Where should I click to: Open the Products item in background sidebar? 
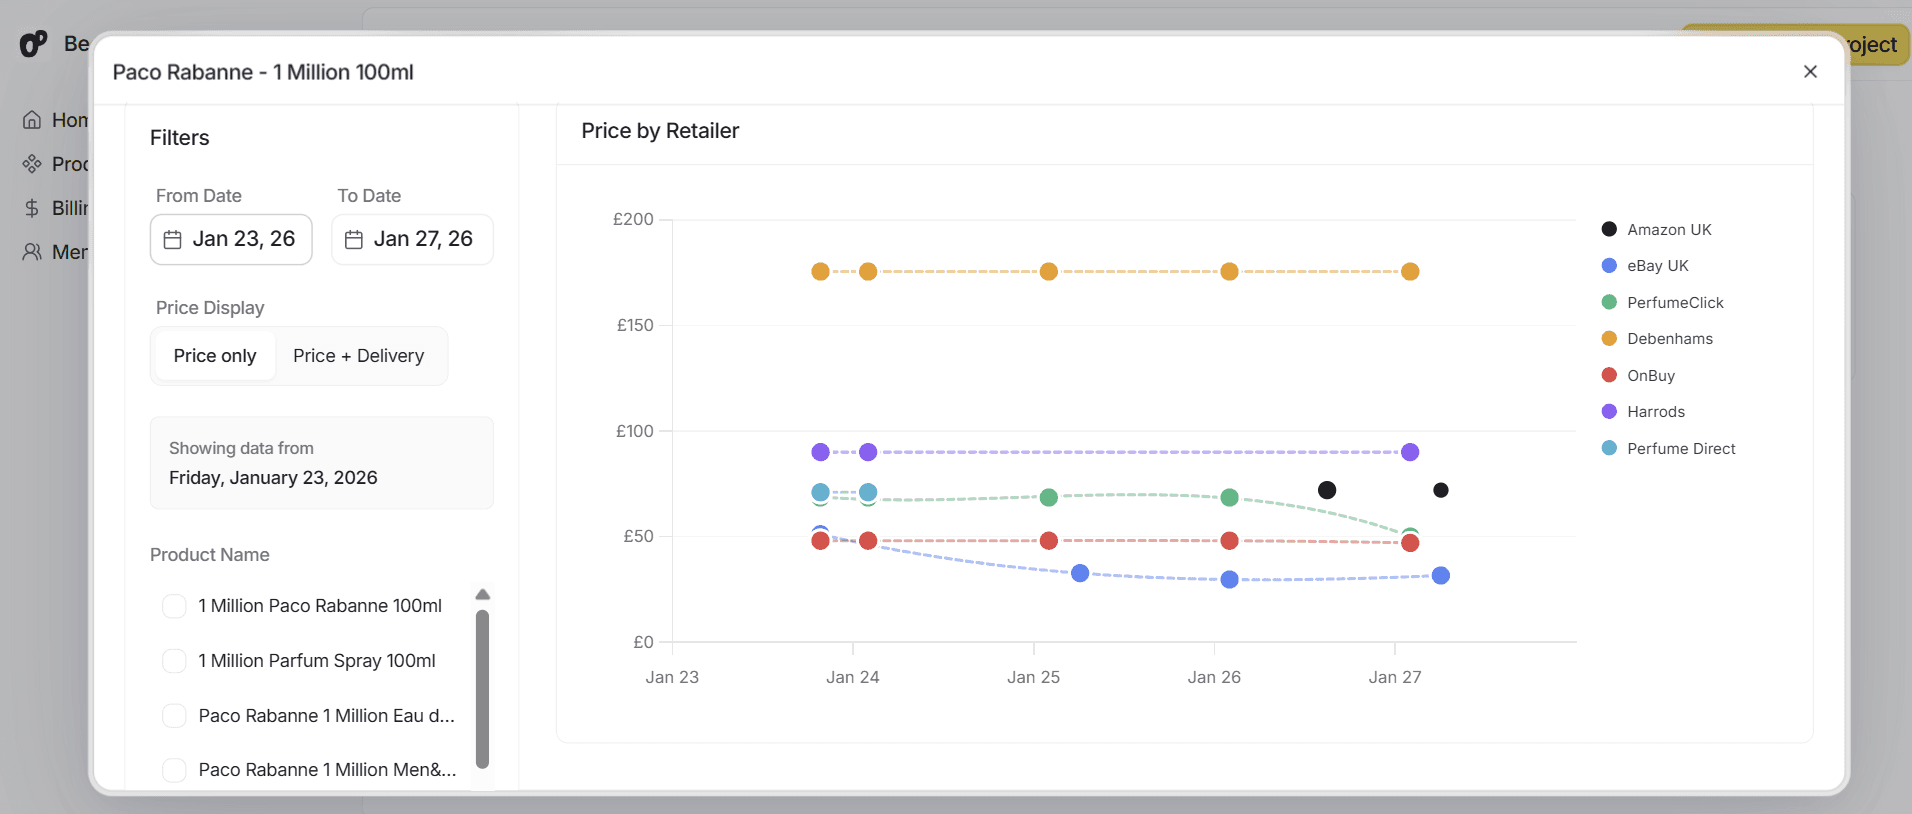point(55,164)
